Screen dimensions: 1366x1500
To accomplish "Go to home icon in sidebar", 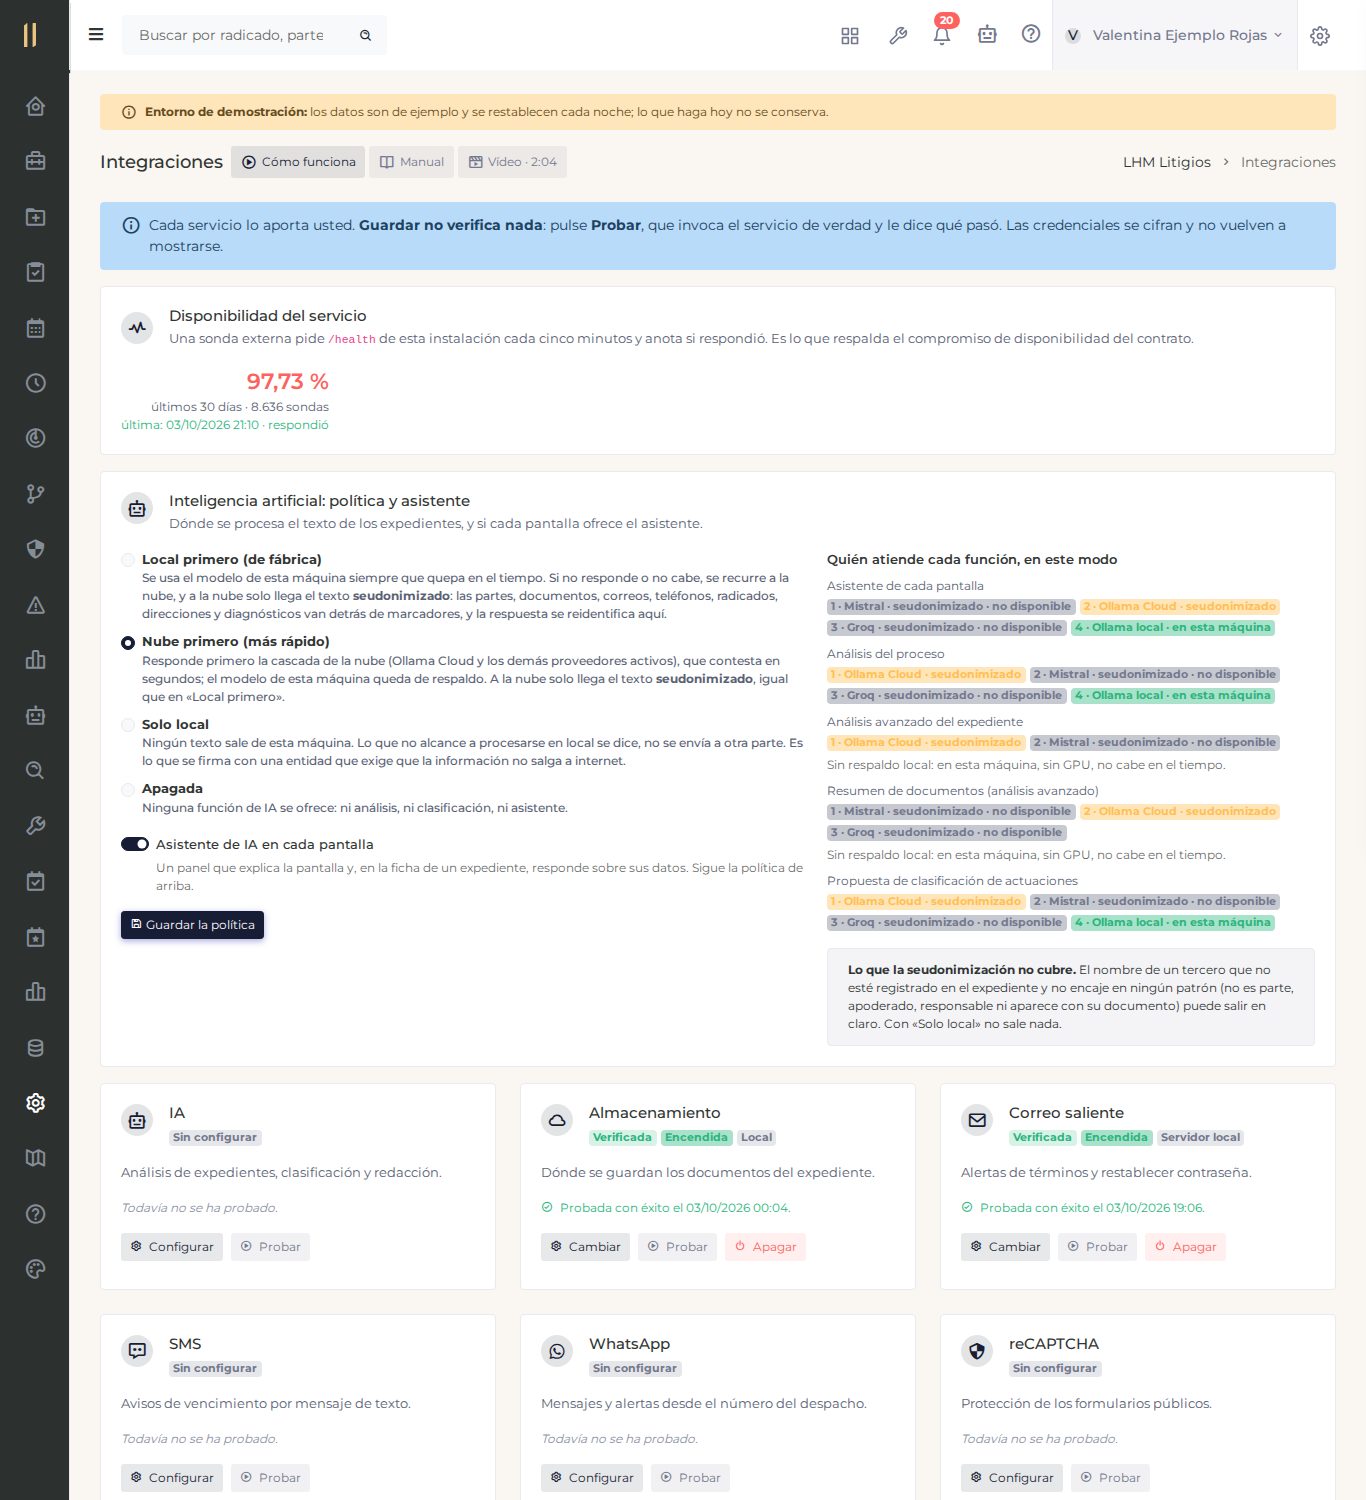I will tap(35, 106).
